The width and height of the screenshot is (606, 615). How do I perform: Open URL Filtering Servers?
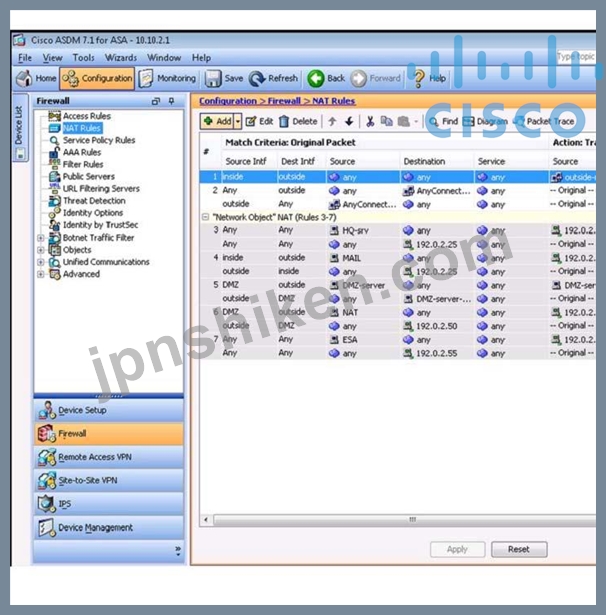[101, 189]
